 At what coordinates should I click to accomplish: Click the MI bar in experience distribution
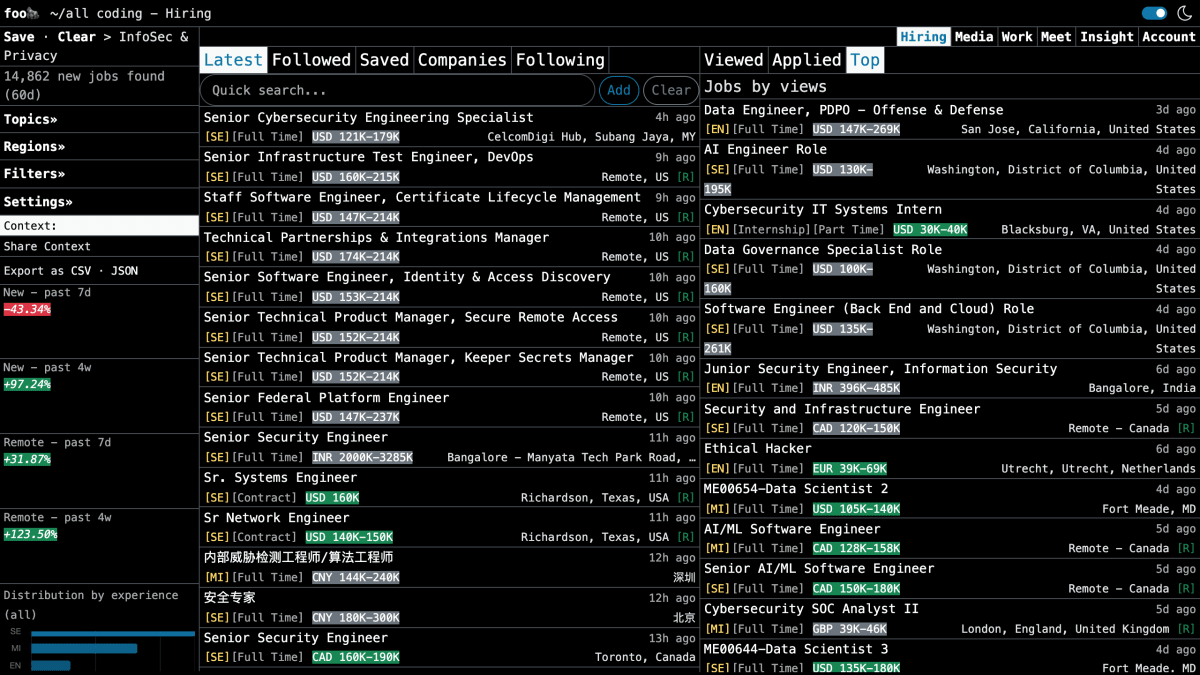84,649
